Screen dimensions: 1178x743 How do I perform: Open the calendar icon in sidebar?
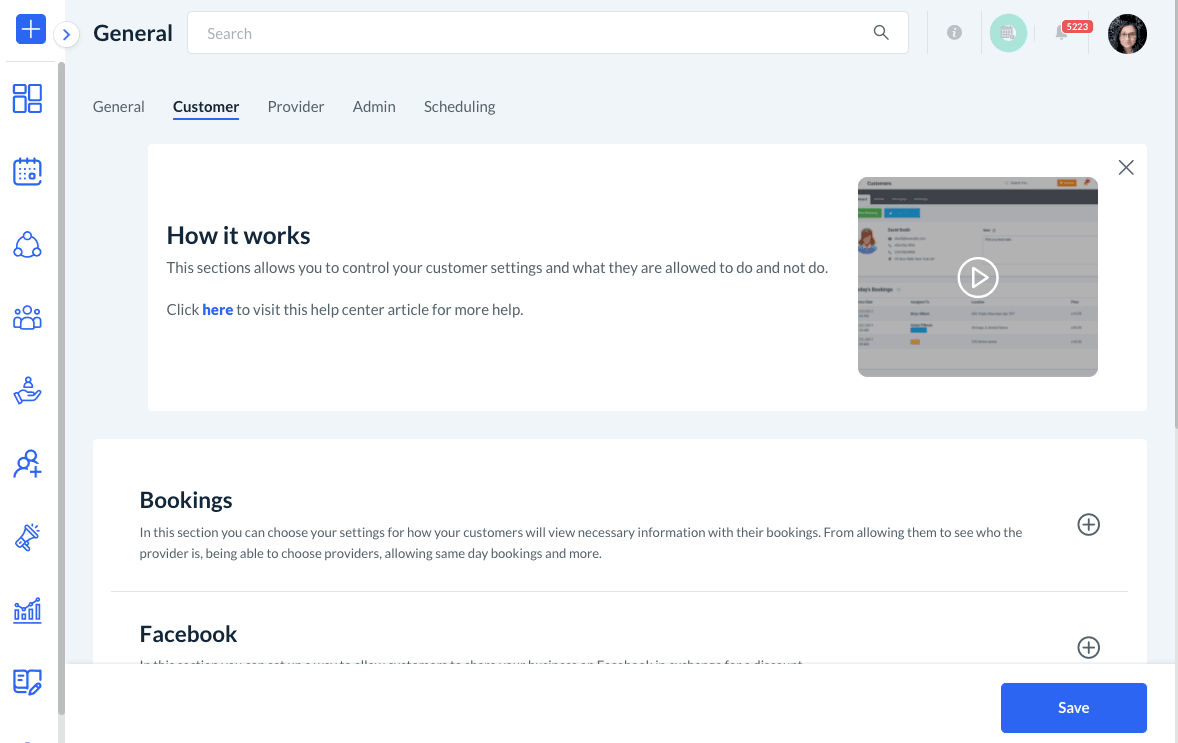(x=27, y=172)
